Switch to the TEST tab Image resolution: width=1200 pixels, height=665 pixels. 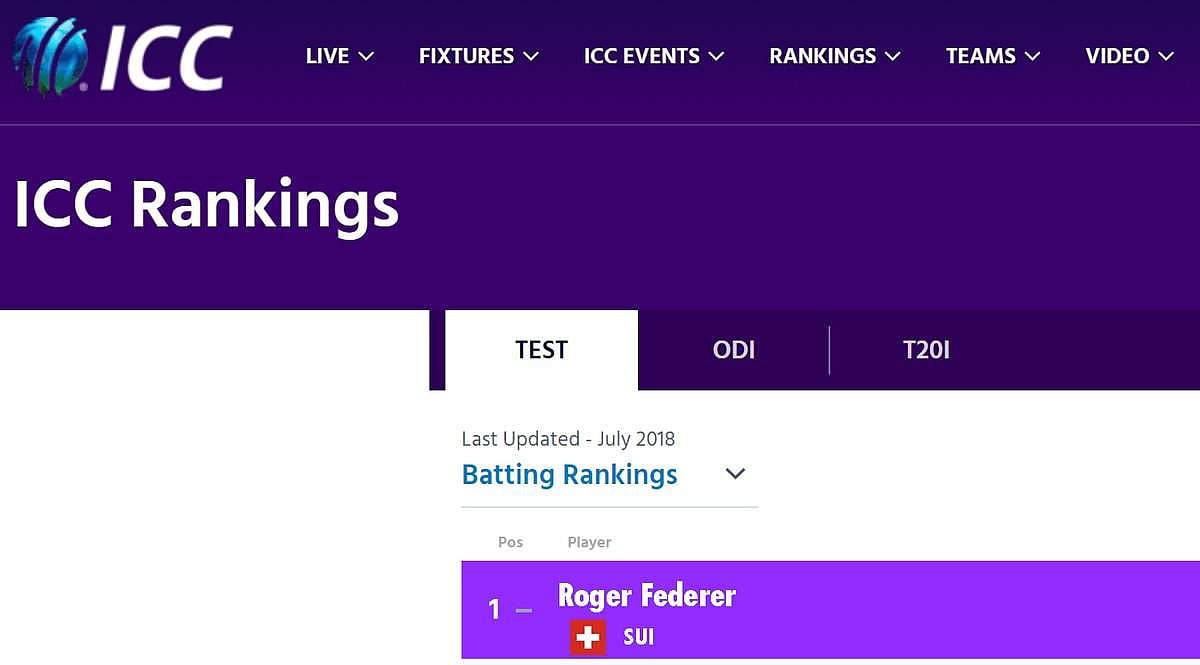point(541,350)
